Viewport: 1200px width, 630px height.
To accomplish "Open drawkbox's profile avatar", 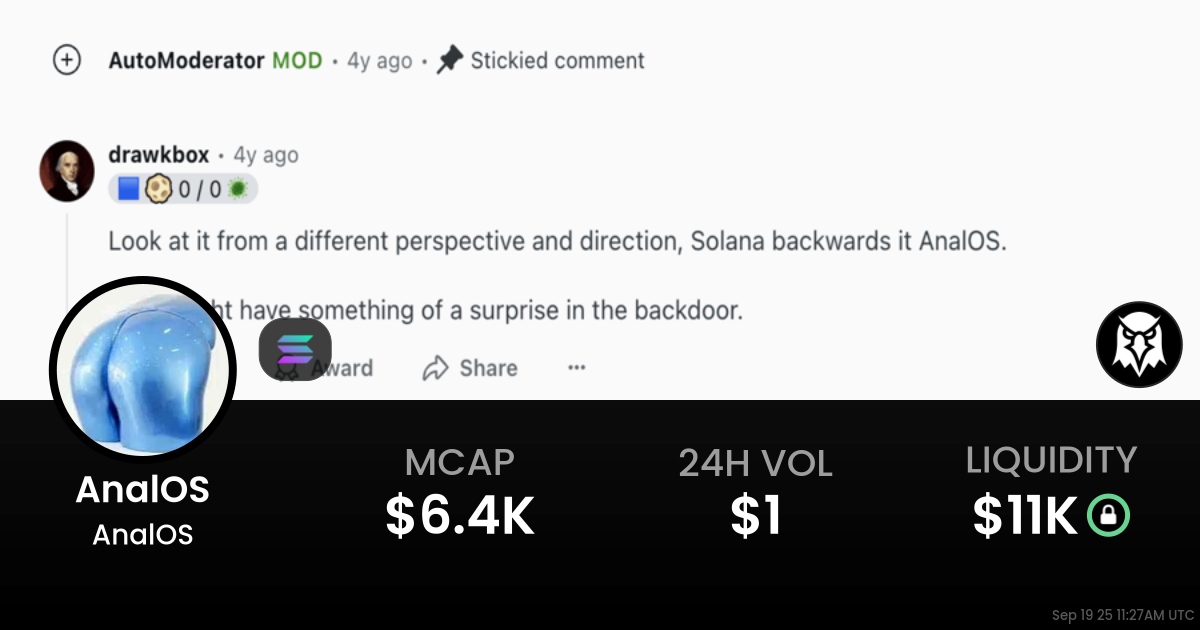I will [x=66, y=171].
